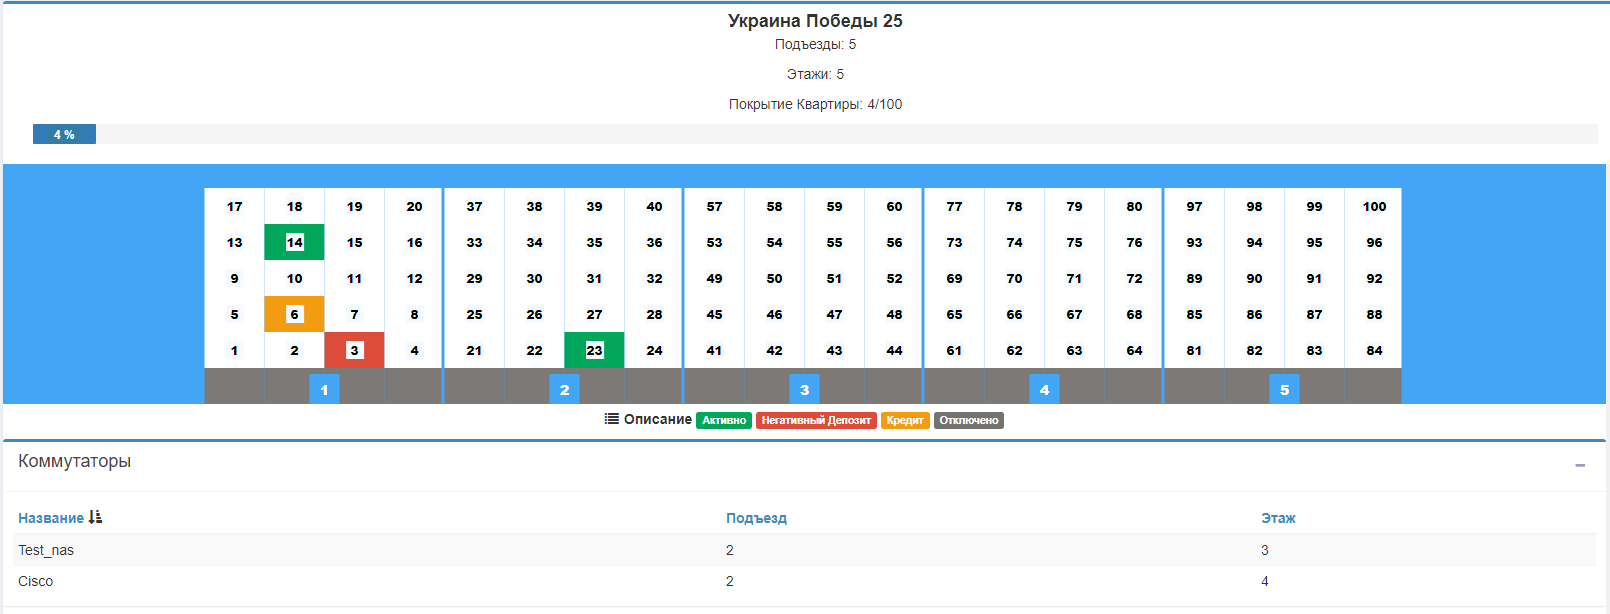Collapse the Коммутаторы panel
The height and width of the screenshot is (614, 1610).
1580,465
